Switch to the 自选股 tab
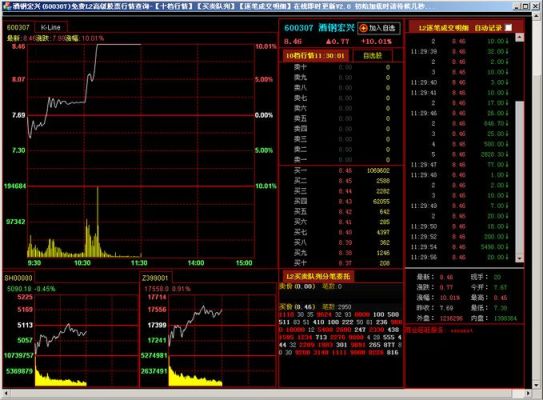Viewport: 543px width, 400px height. 373,55
